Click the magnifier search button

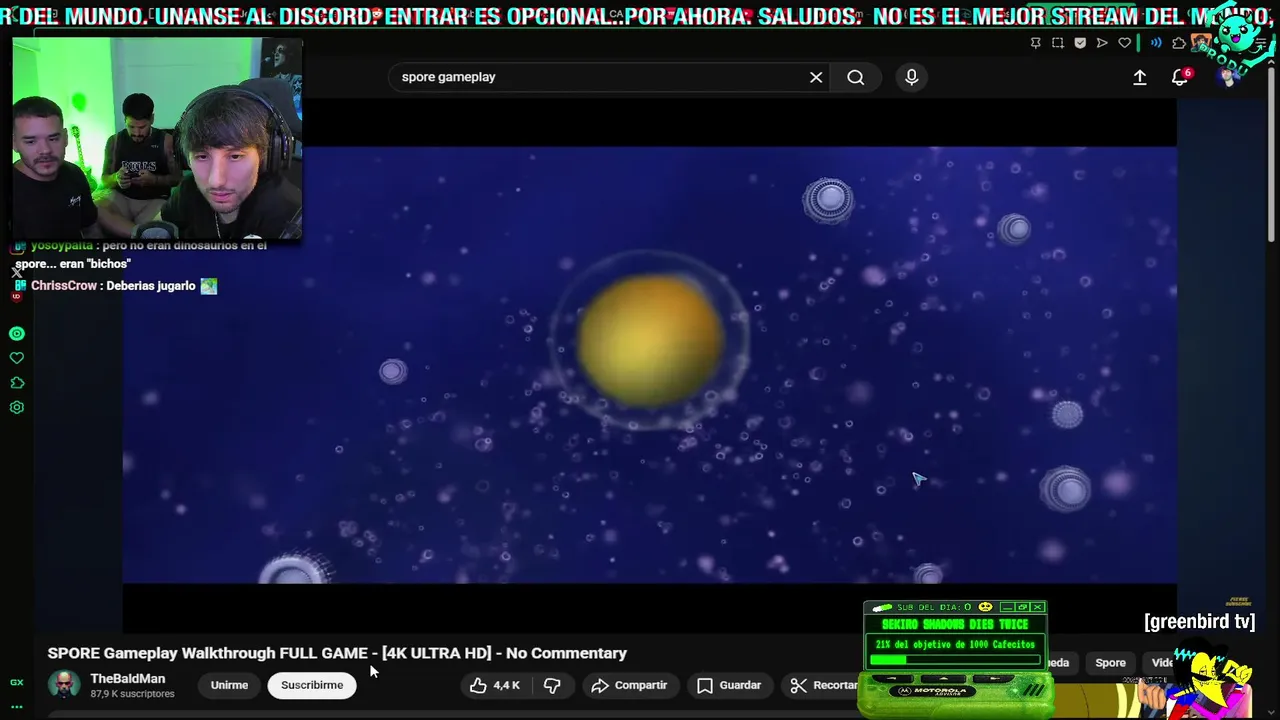(856, 77)
